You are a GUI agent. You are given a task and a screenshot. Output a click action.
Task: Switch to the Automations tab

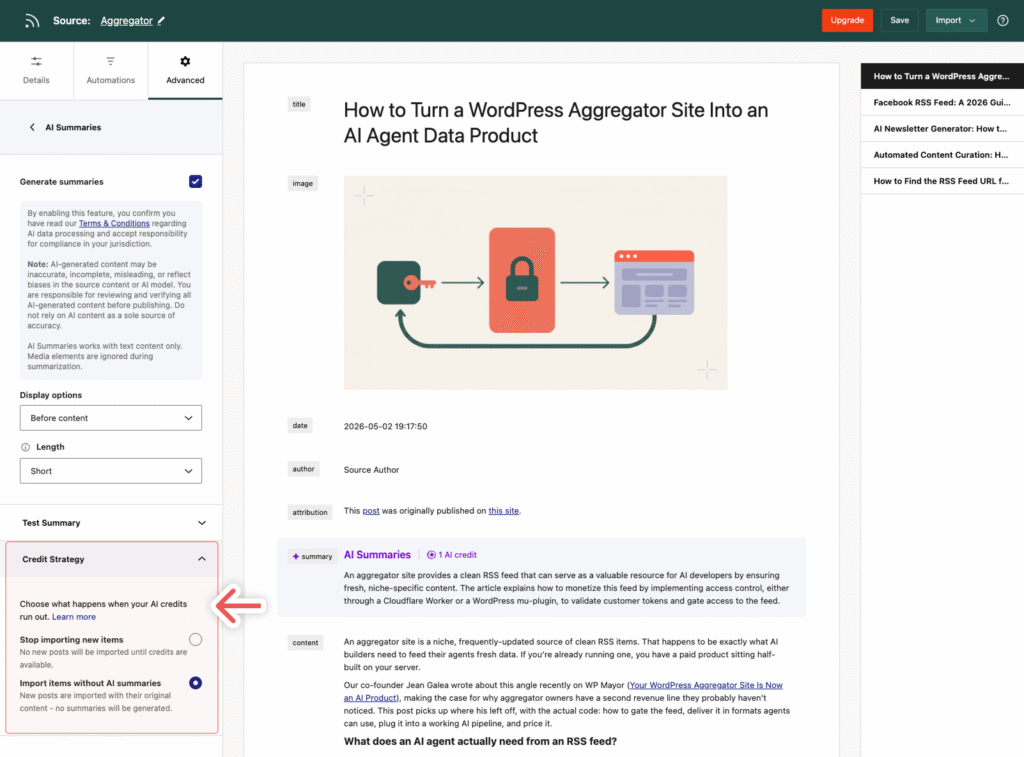111,71
